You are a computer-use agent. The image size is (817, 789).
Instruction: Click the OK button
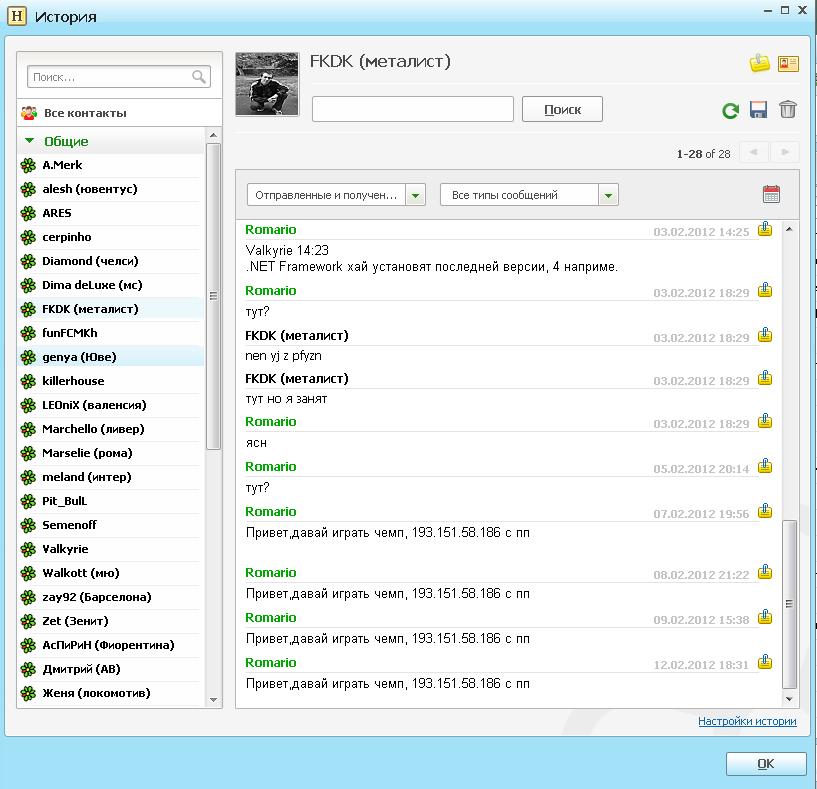pos(765,763)
